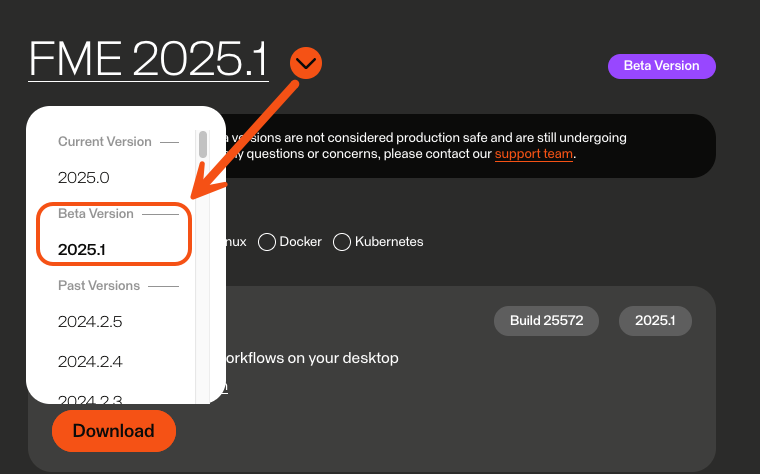760x474 pixels.
Task: Click the 2025.1 version tag pill
Action: pos(655,320)
